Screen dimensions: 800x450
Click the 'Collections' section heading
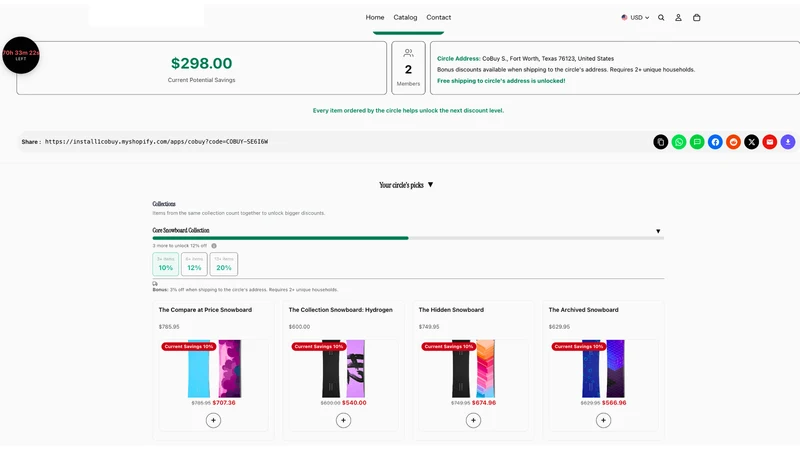(164, 204)
